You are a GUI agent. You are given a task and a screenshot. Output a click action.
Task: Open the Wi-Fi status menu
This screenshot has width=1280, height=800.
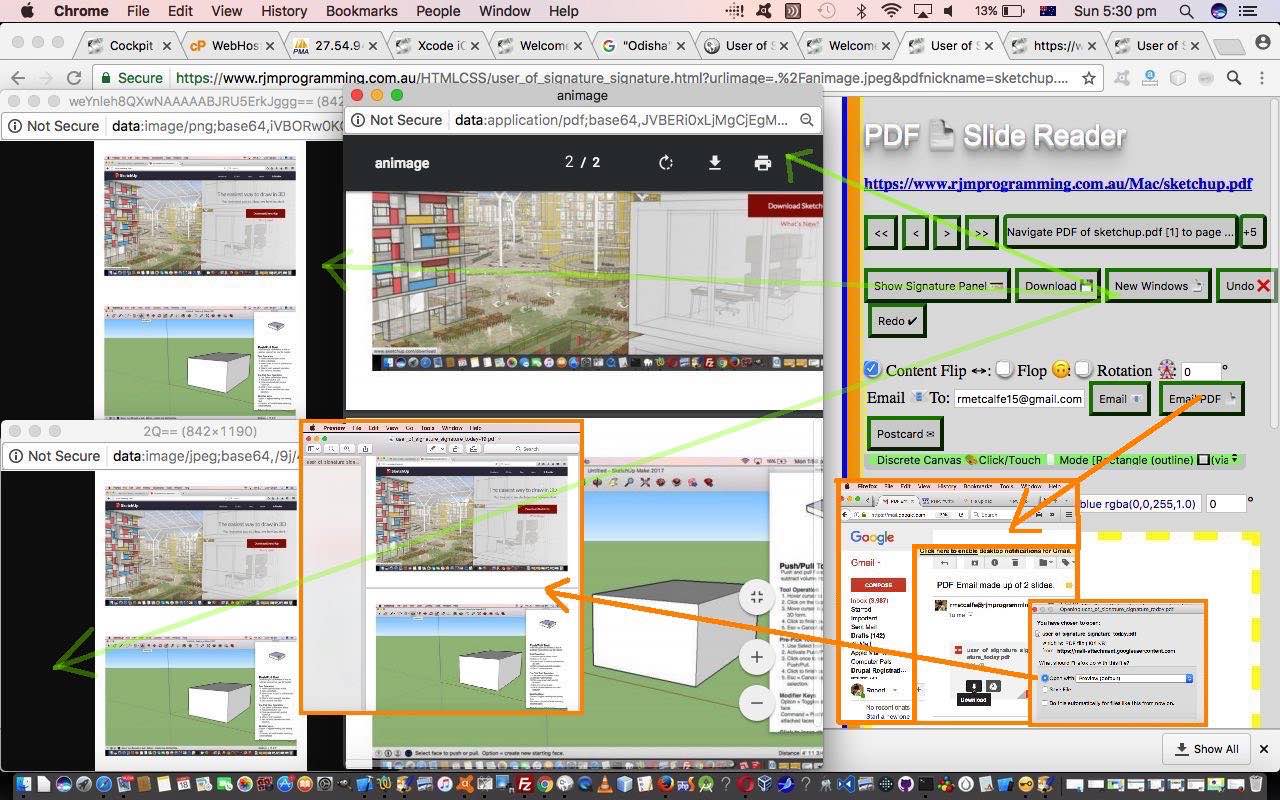tap(891, 11)
